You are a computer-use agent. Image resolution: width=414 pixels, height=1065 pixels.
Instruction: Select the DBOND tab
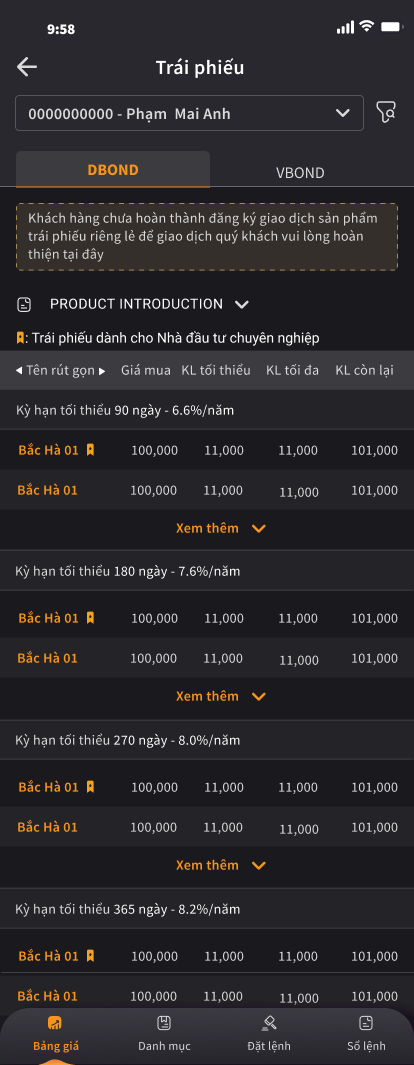[113, 170]
